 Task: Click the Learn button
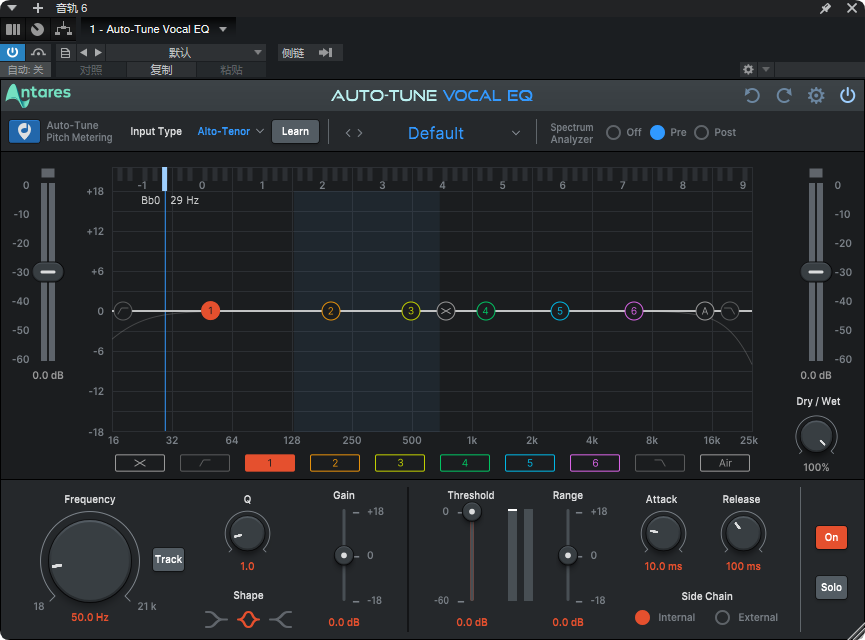point(295,132)
